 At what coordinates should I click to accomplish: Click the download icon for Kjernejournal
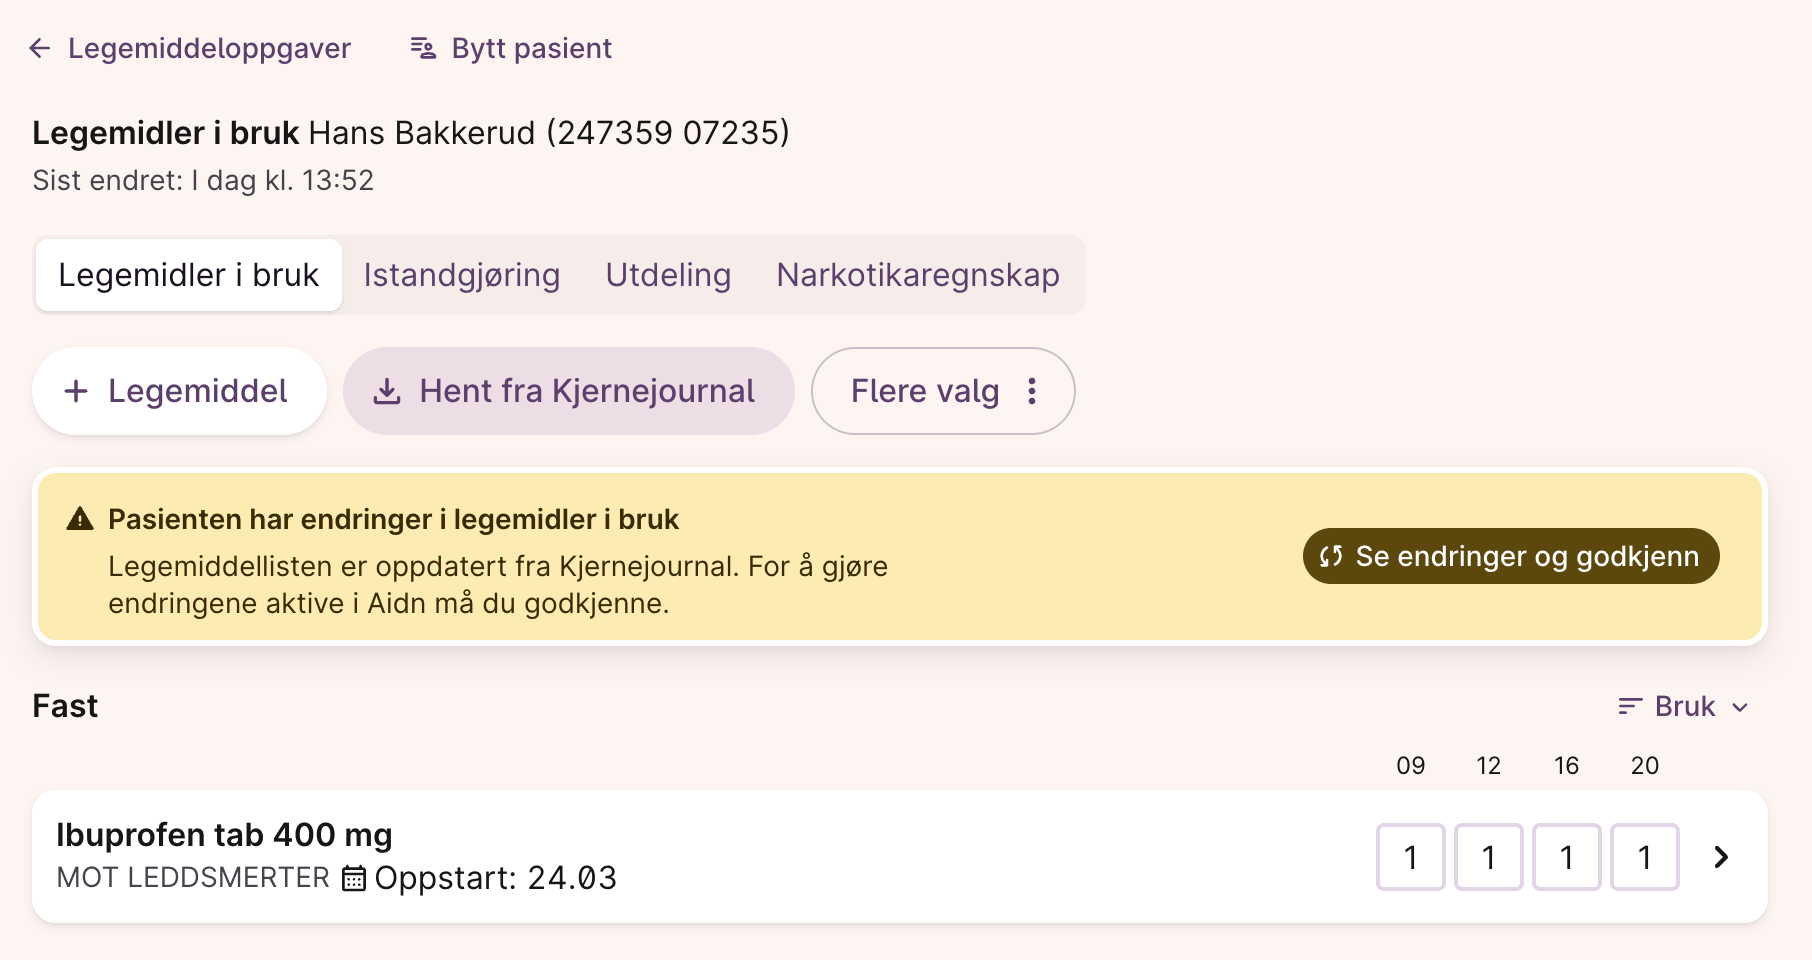(x=387, y=392)
